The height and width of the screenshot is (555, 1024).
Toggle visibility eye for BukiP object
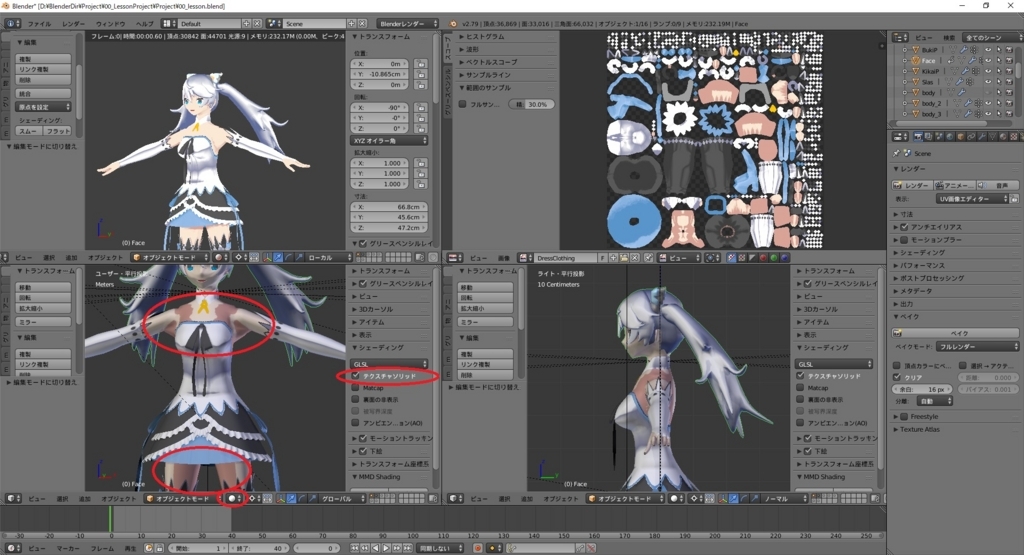pos(988,50)
